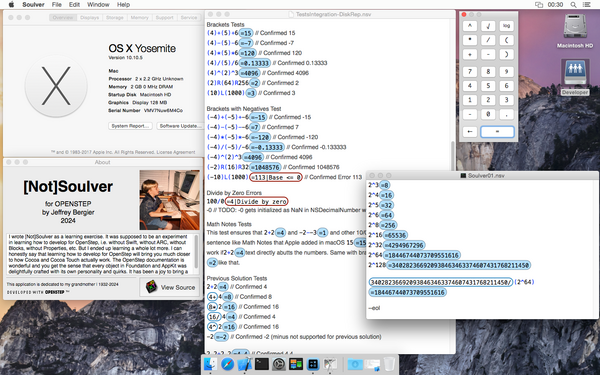Open the Window menu

[x=98, y=5]
